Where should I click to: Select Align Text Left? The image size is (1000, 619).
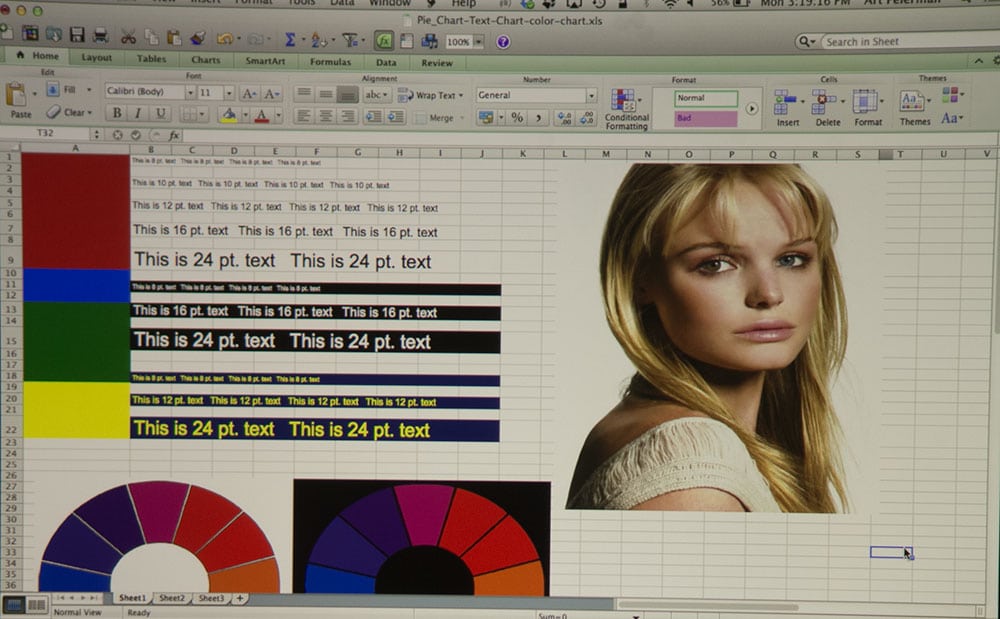(304, 116)
